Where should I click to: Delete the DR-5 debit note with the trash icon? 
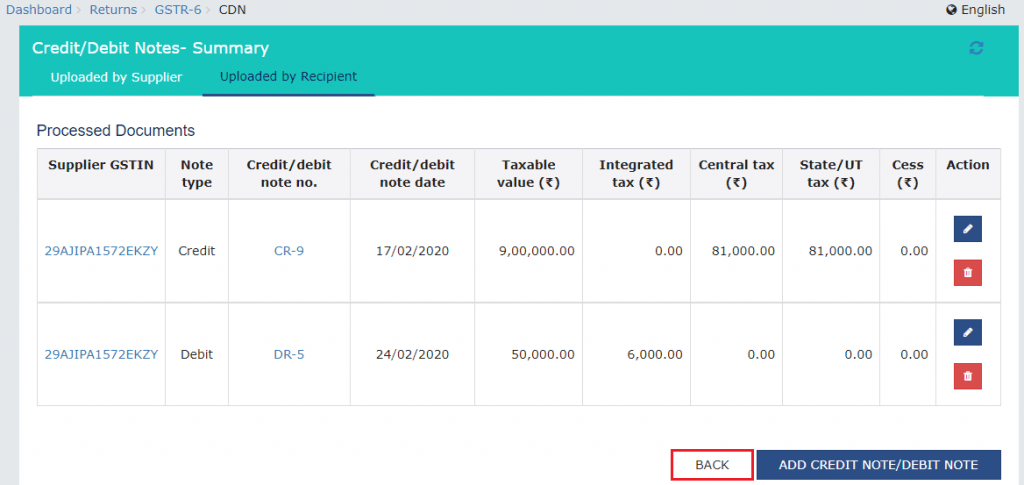click(968, 376)
